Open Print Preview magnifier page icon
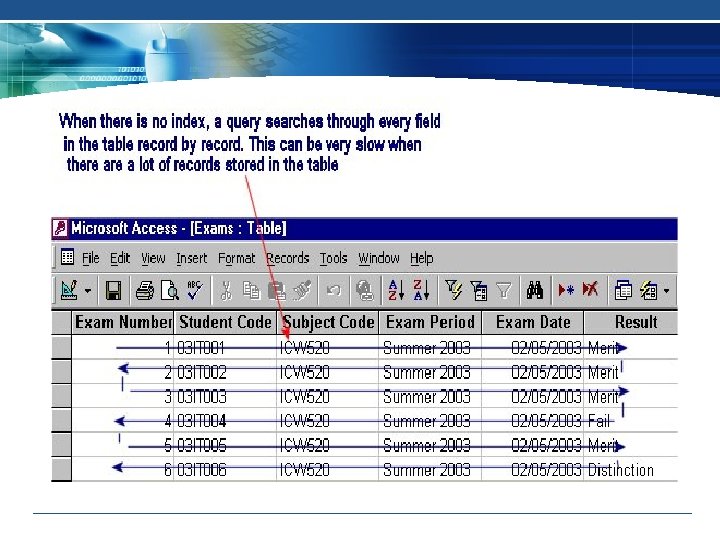The image size is (720, 540). pos(169,291)
